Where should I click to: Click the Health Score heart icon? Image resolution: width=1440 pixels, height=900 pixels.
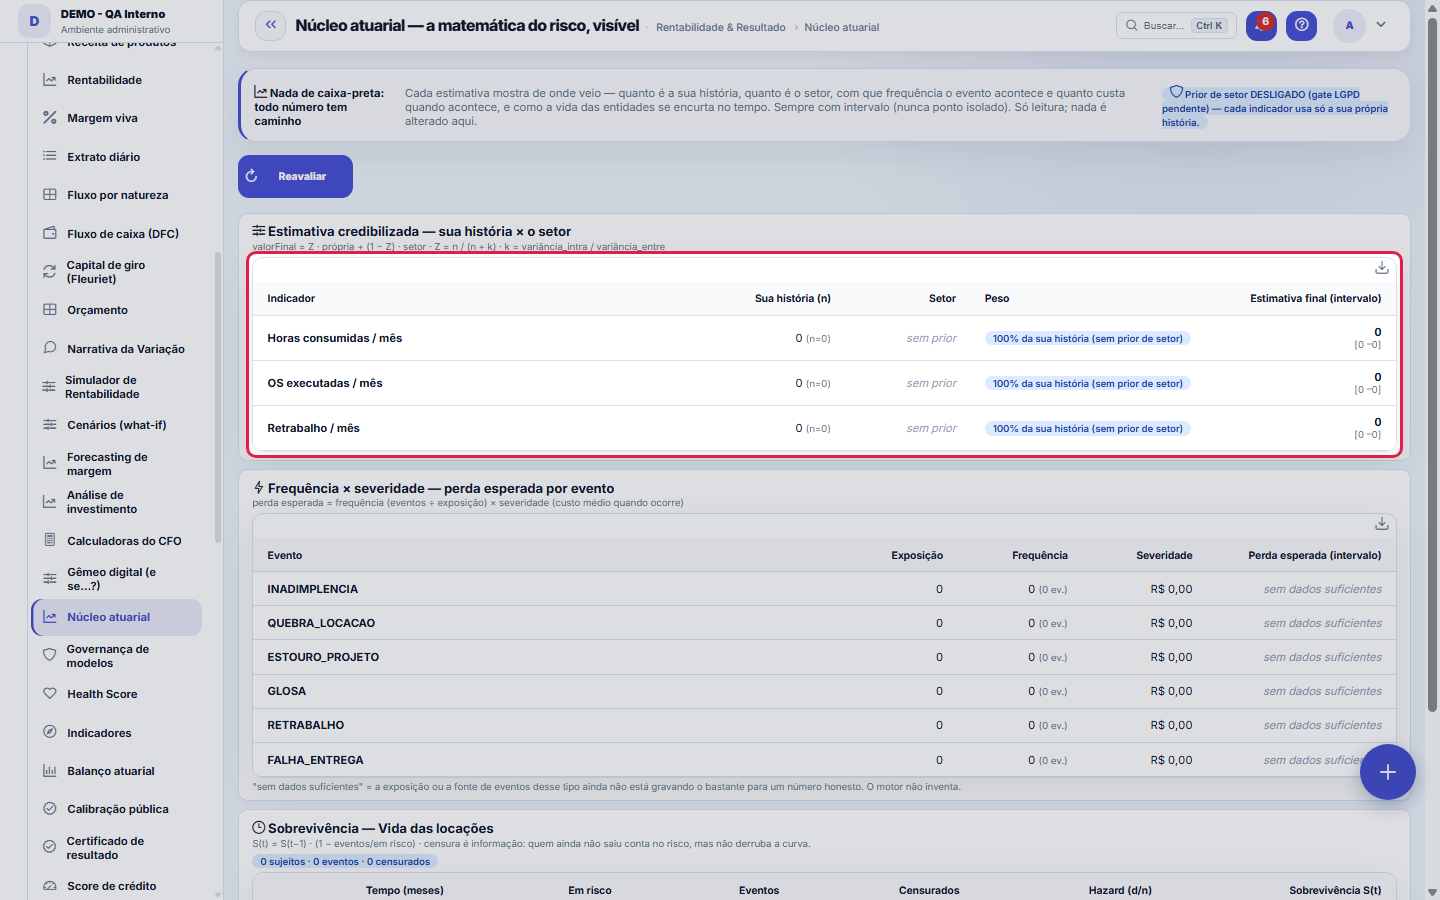pos(50,694)
